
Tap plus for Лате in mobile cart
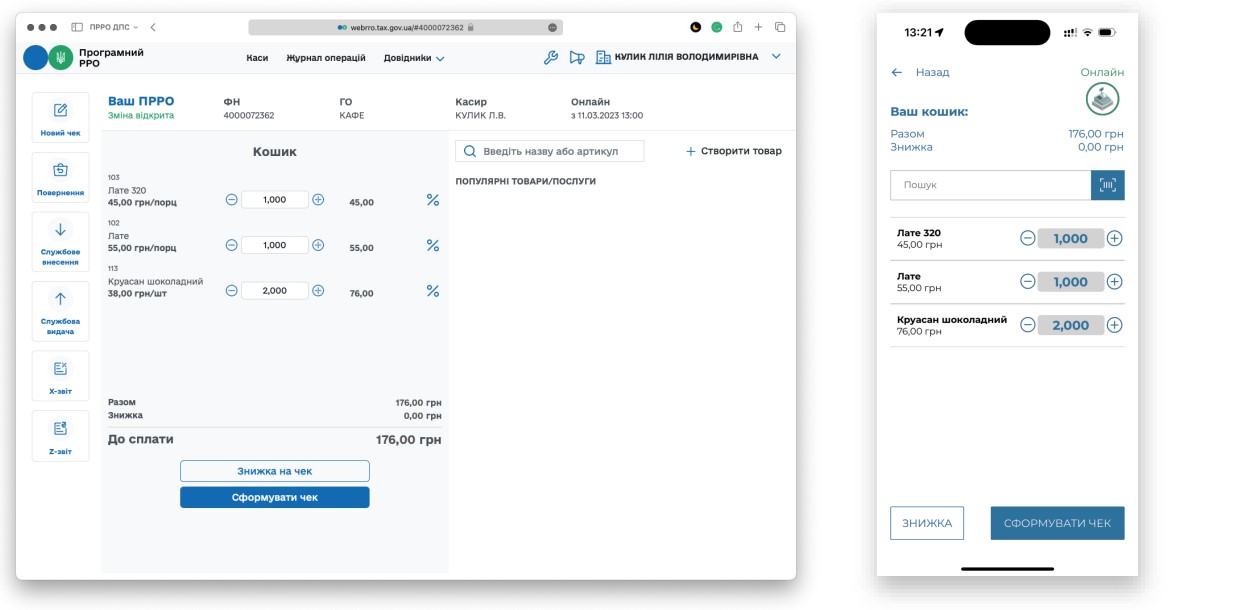pyautogui.click(x=1115, y=282)
